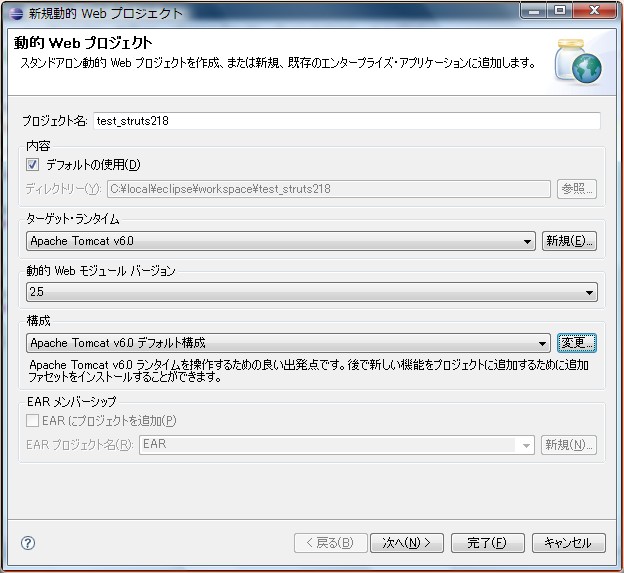Viewport: 624px width, 573px height.
Task: Click the 参照 browse button by directory
Action: (577, 189)
